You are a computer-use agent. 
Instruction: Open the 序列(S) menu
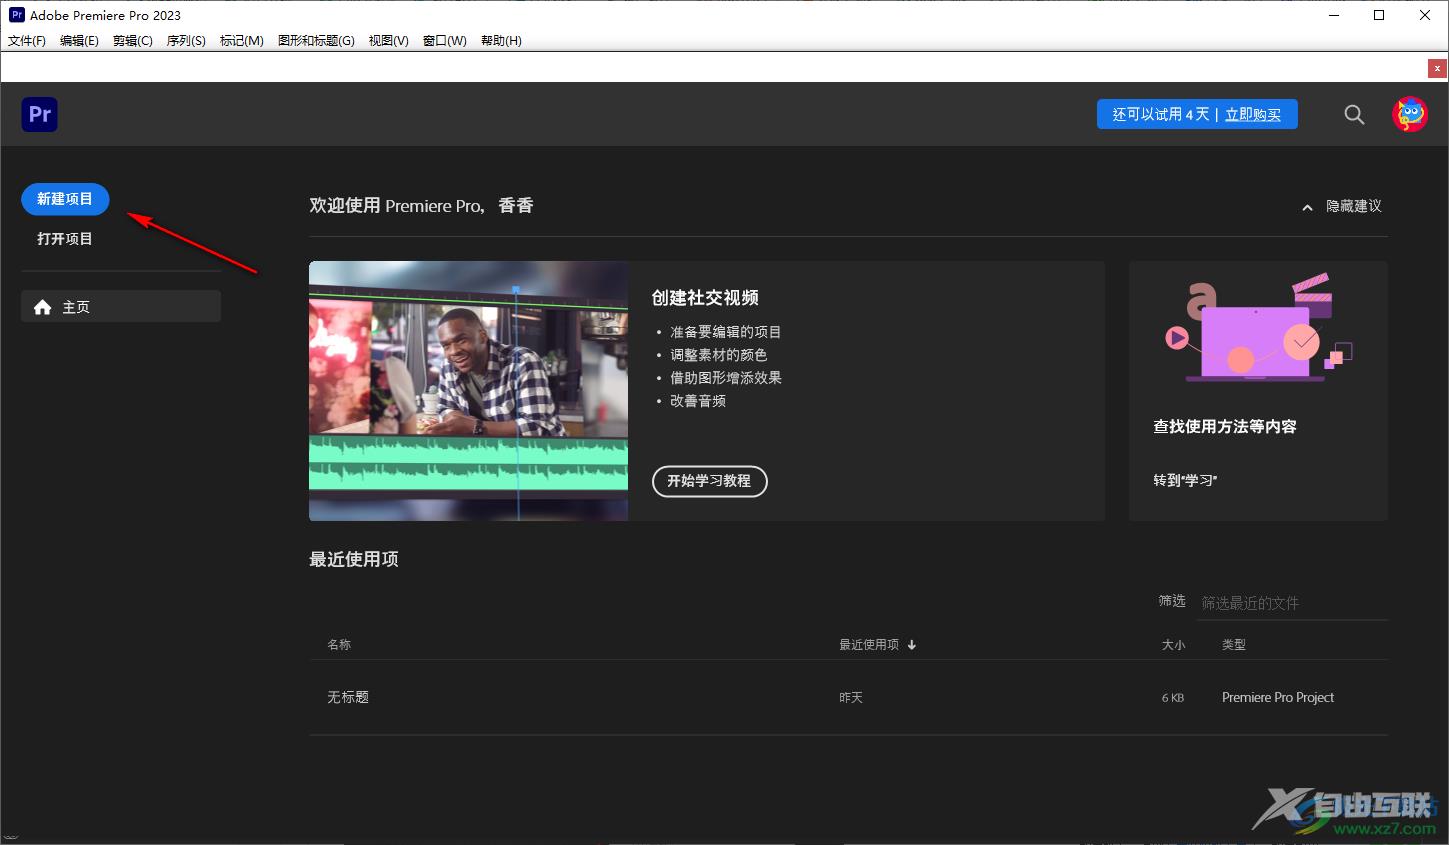186,41
